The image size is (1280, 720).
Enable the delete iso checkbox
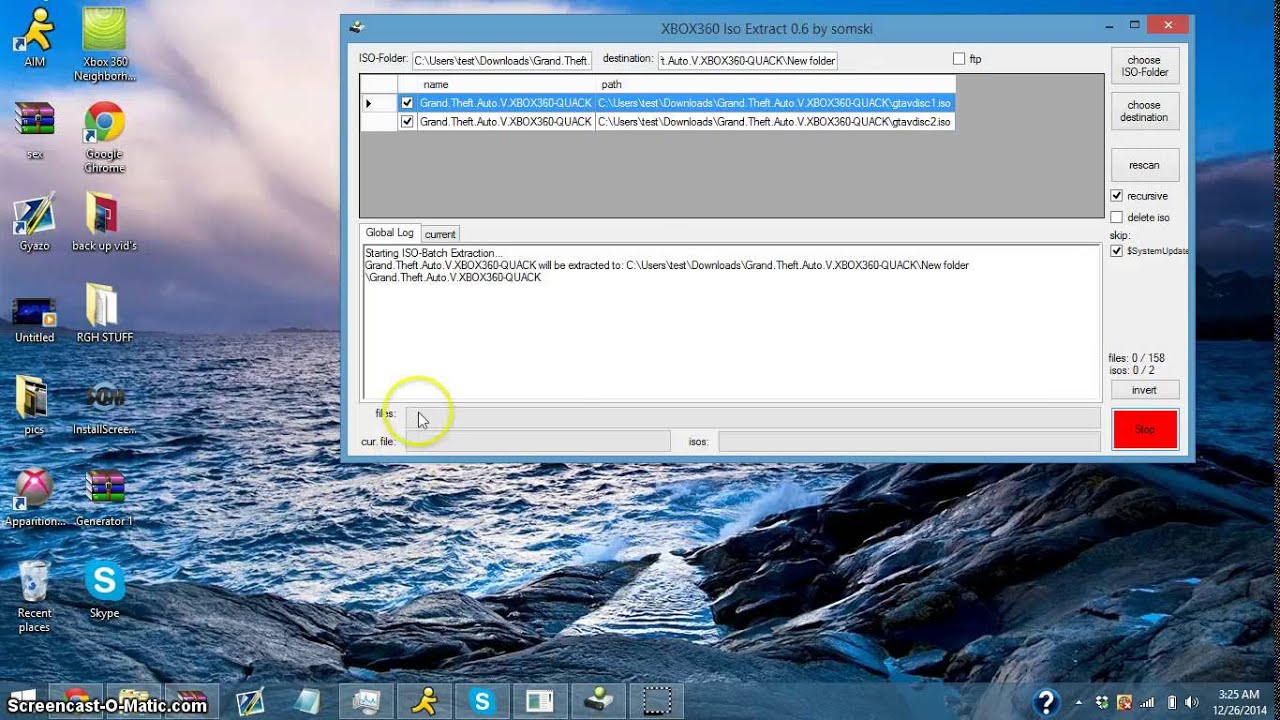click(x=1117, y=217)
